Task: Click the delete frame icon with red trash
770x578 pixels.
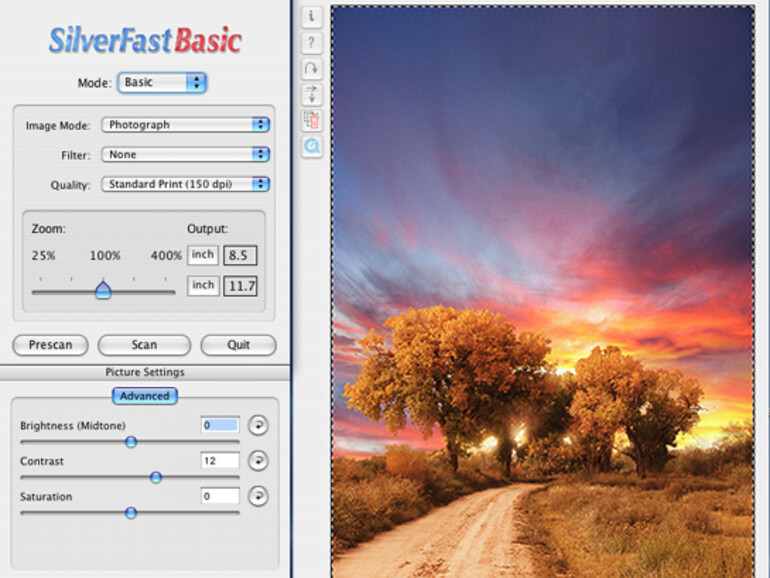Action: [311, 120]
